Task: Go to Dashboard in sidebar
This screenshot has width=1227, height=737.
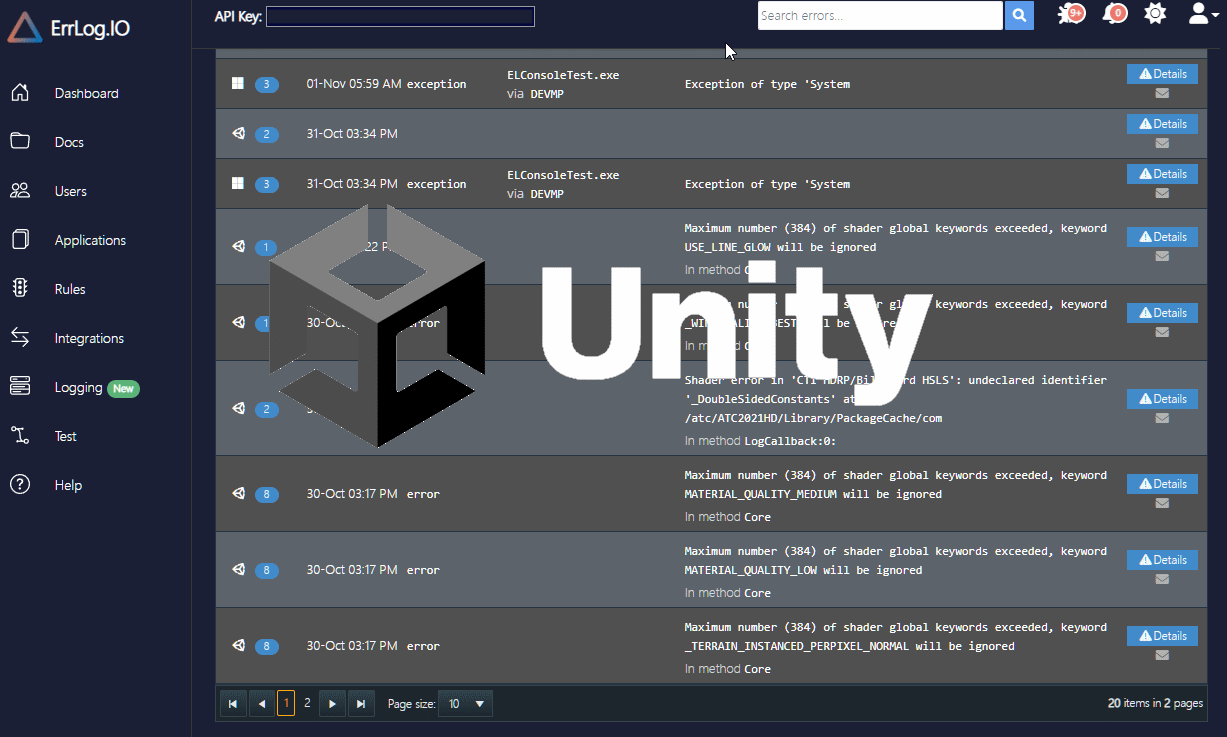Action: pyautogui.click(x=86, y=93)
